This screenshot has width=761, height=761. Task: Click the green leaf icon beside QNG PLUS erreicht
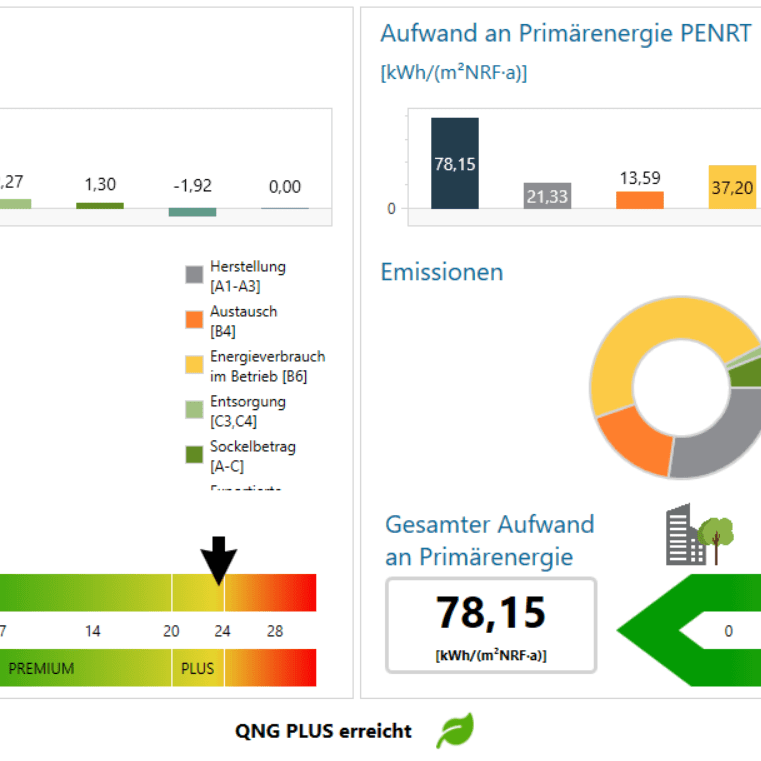tap(454, 731)
